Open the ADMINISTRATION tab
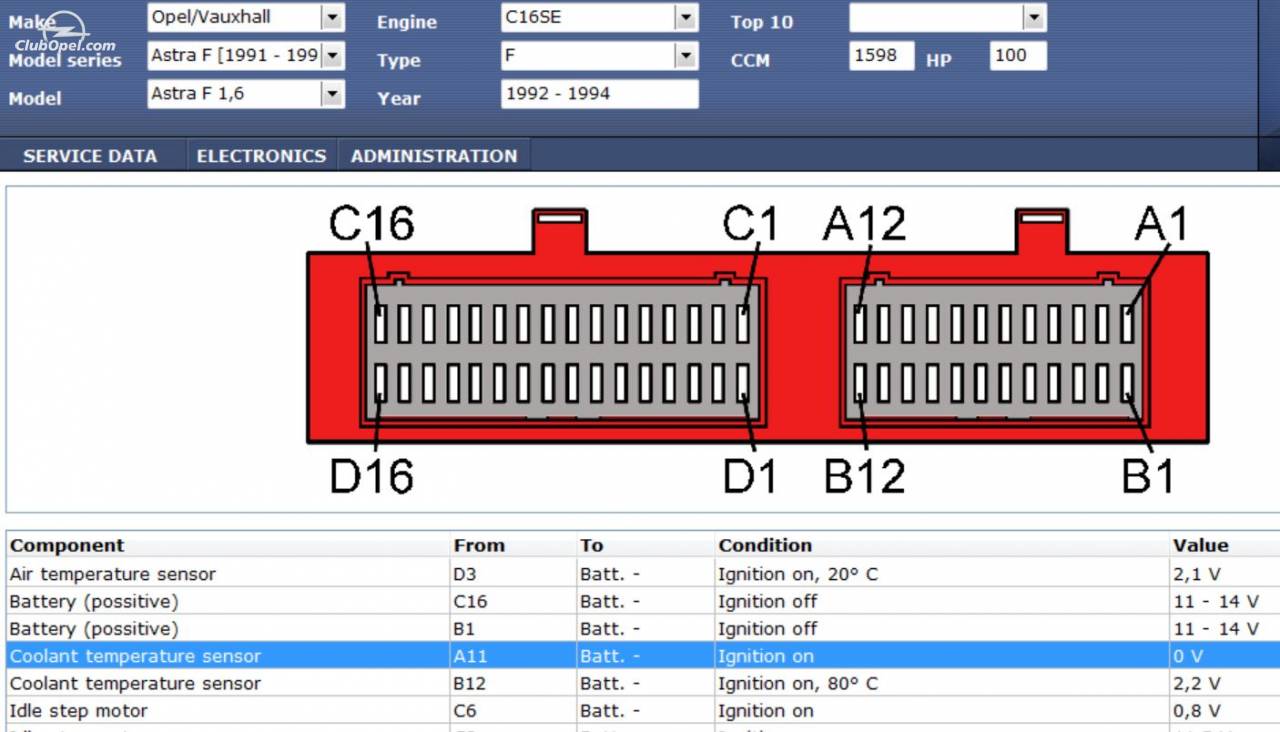Viewport: 1280px width, 732px height. 434,156
